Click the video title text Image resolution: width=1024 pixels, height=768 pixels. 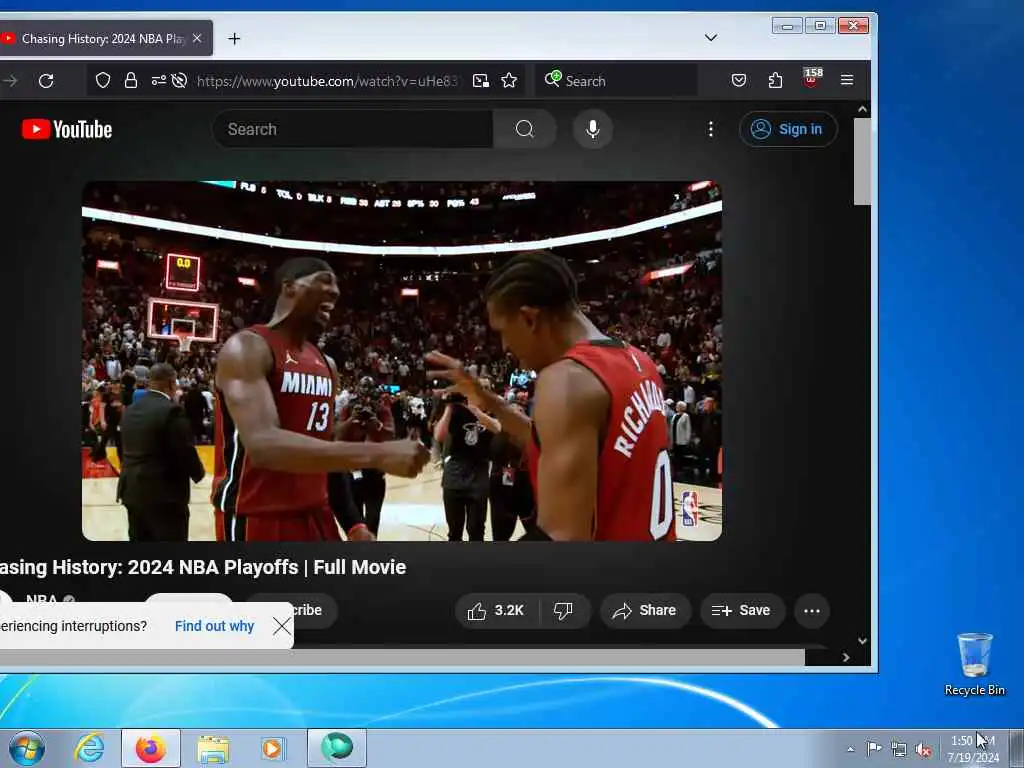(202, 567)
